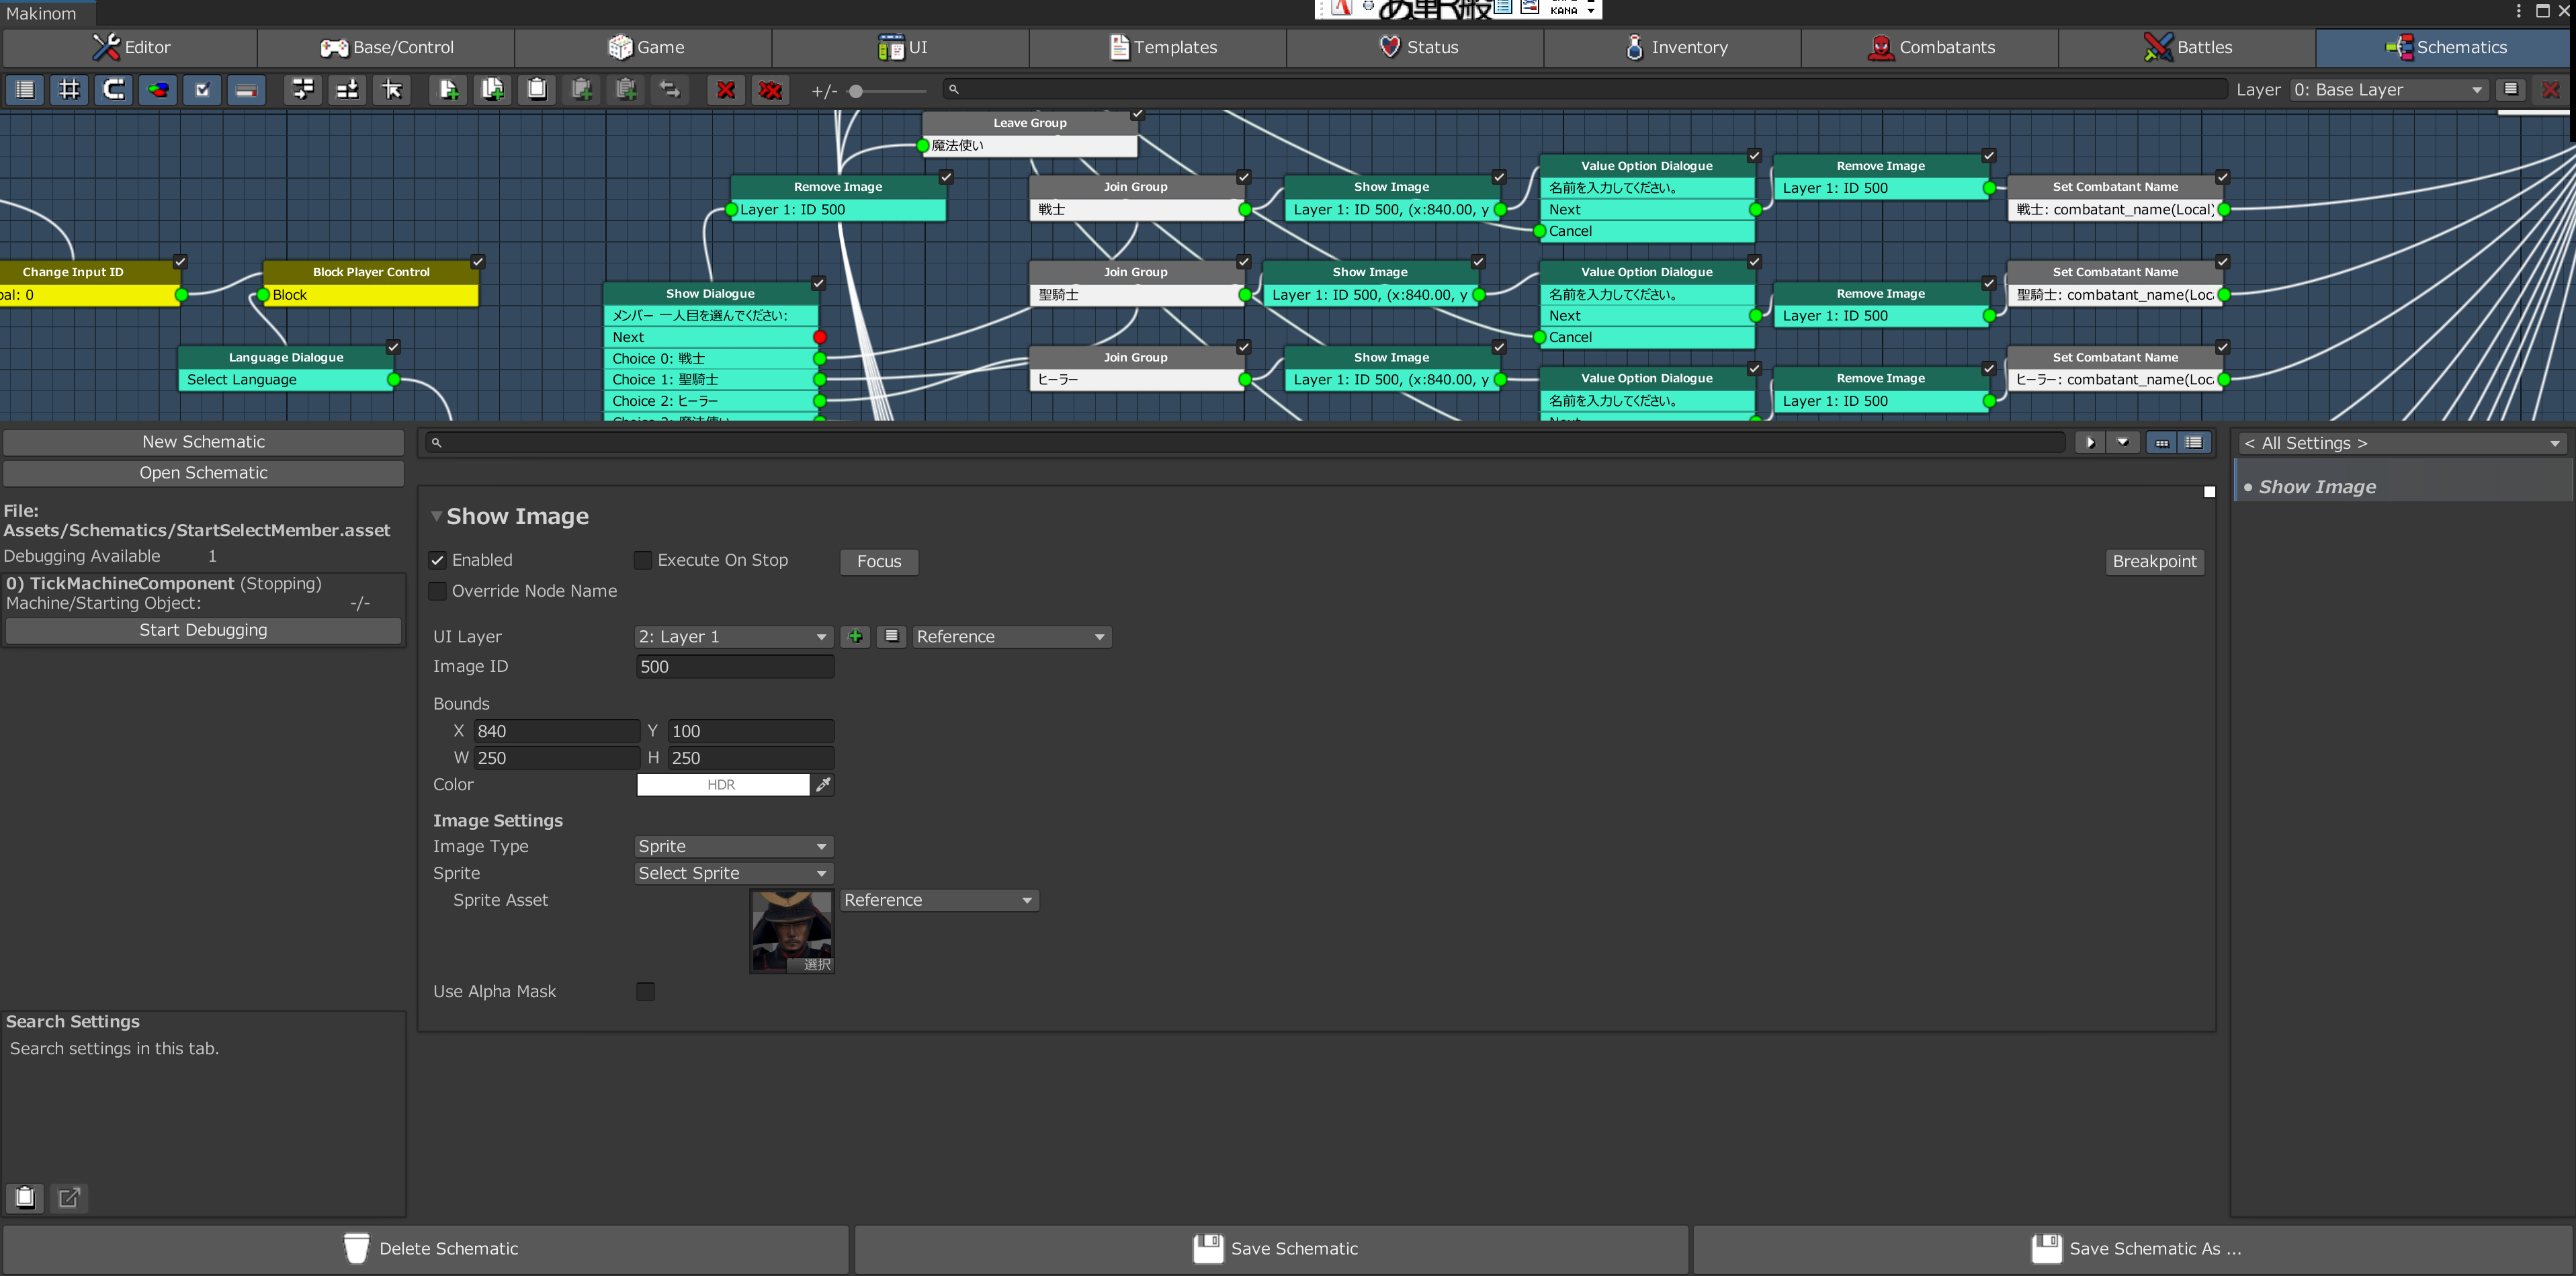Click the add node document icon
The image size is (2576, 1276).
(x=449, y=90)
